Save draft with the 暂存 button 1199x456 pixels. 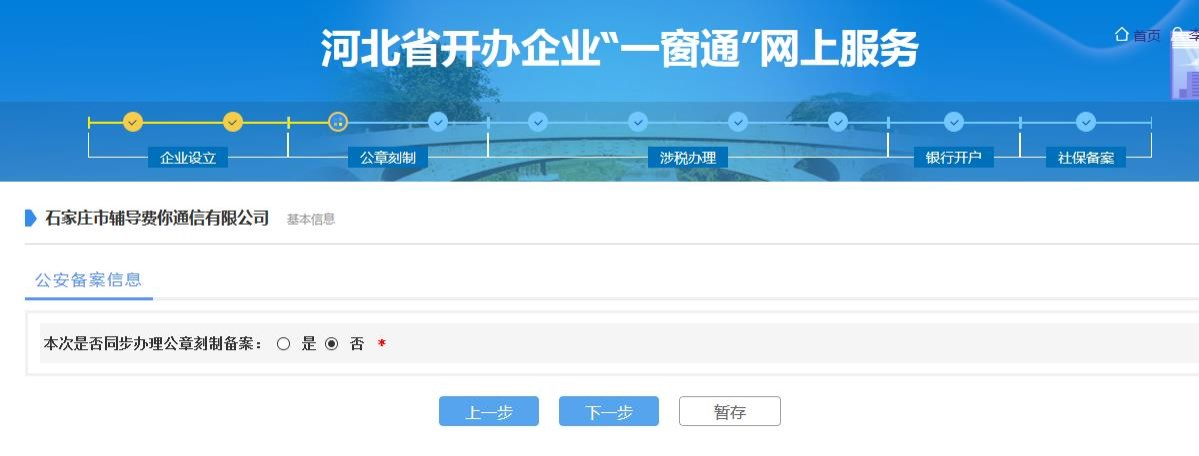point(729,412)
